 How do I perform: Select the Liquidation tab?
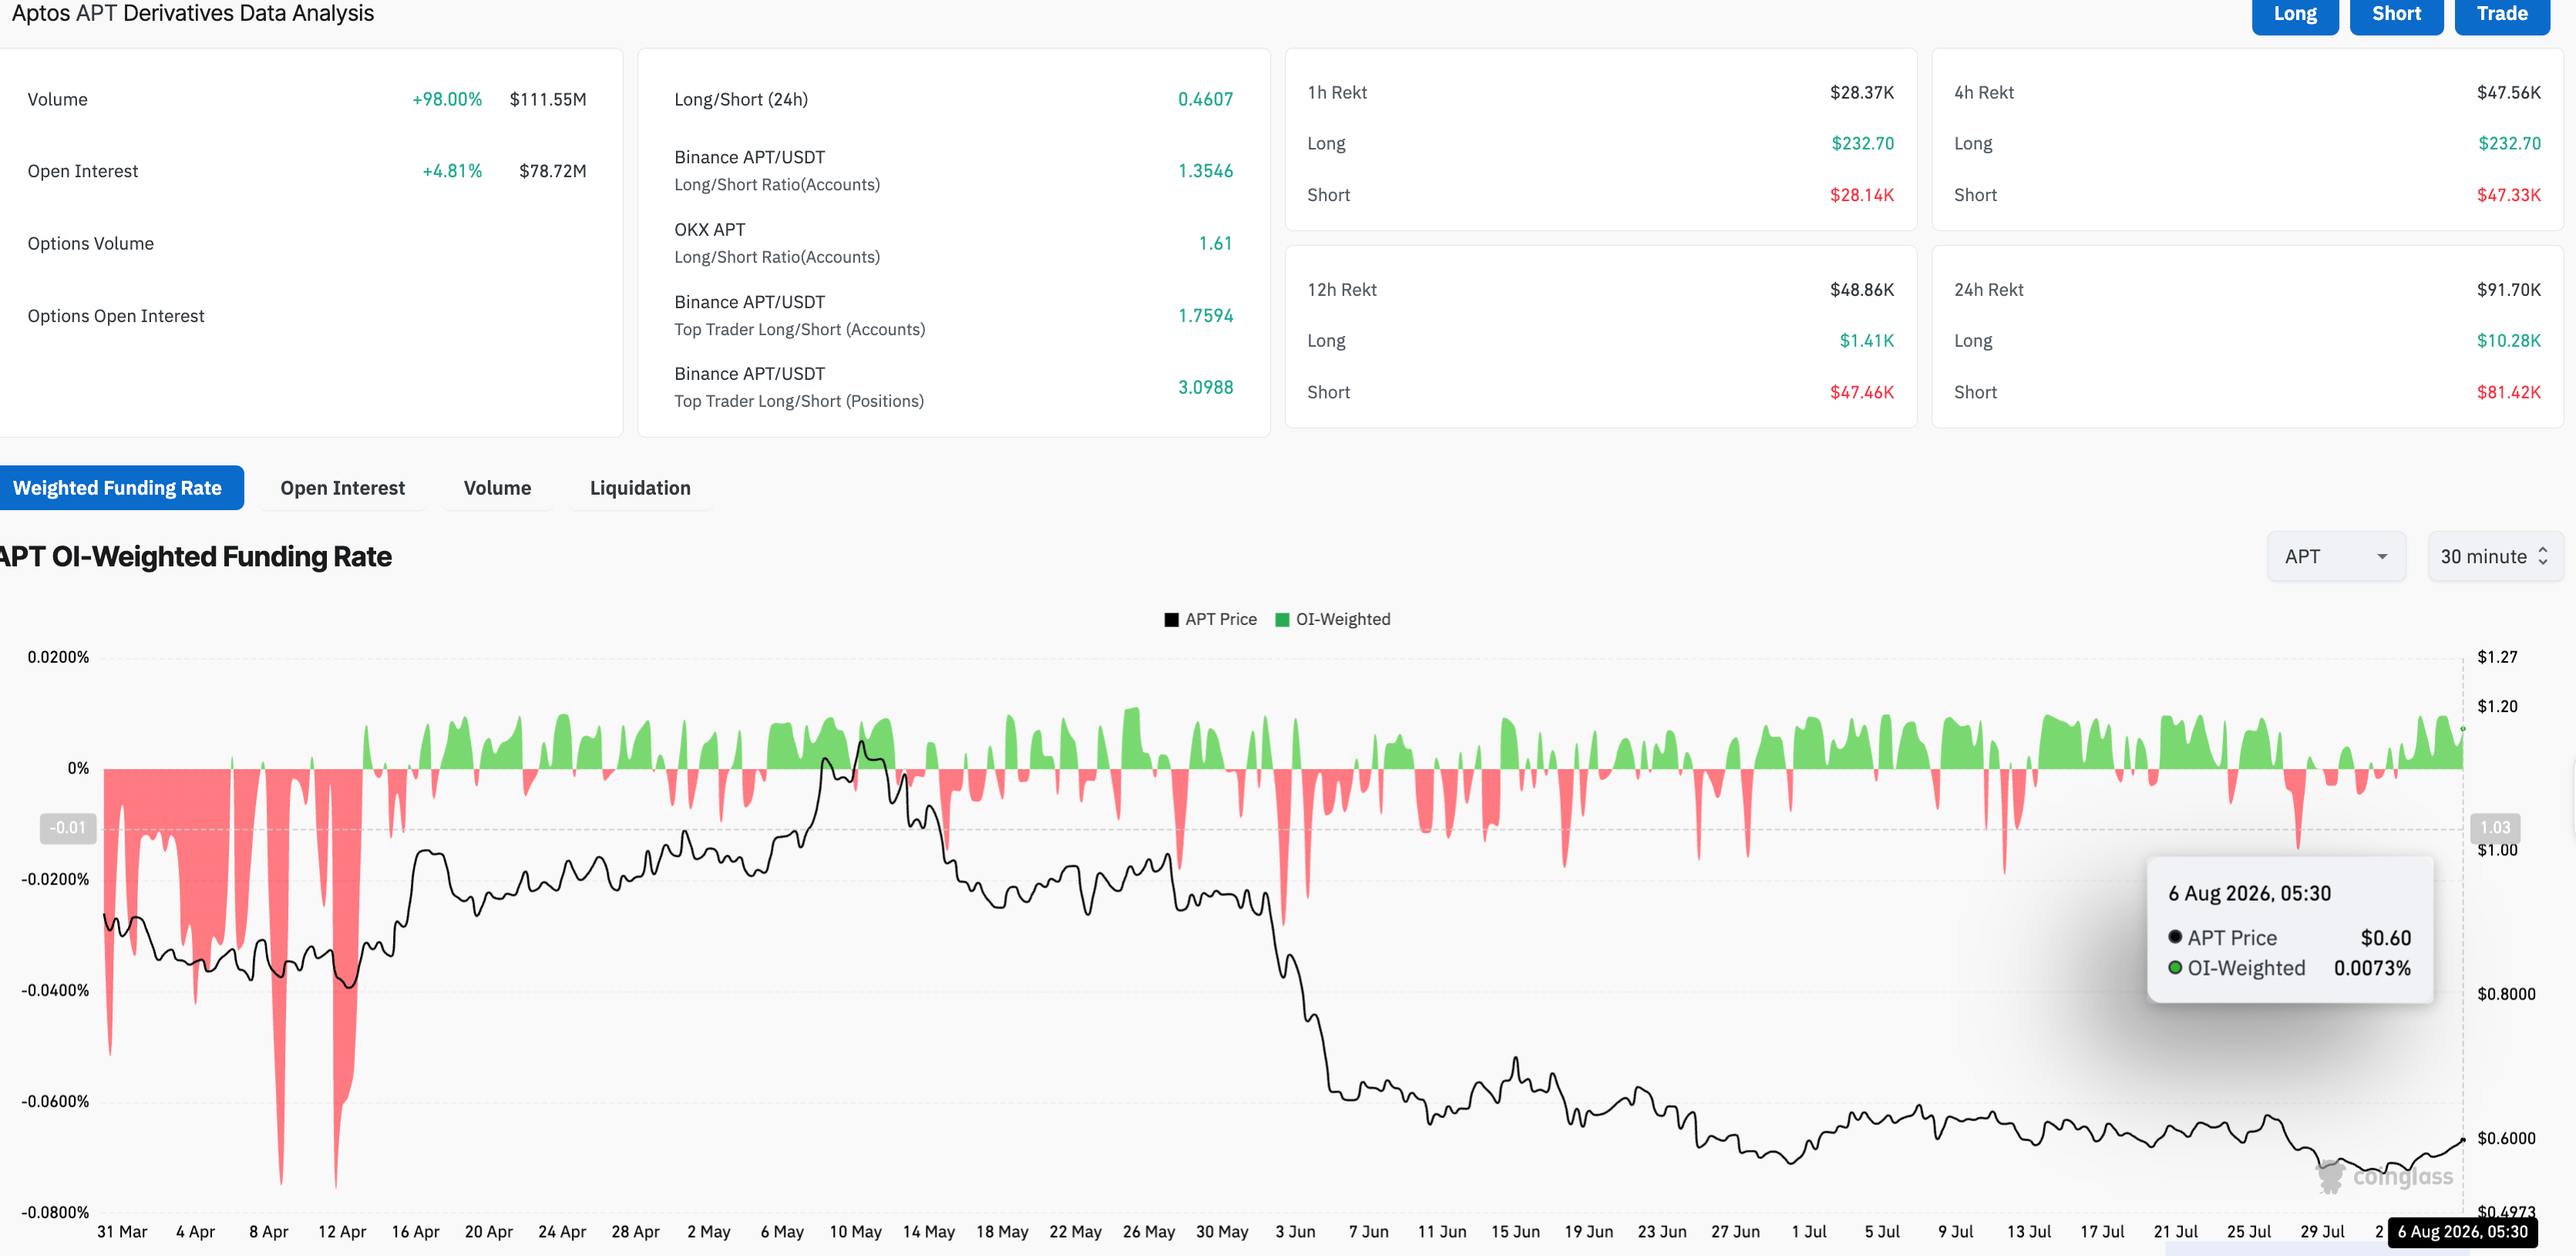tap(640, 488)
